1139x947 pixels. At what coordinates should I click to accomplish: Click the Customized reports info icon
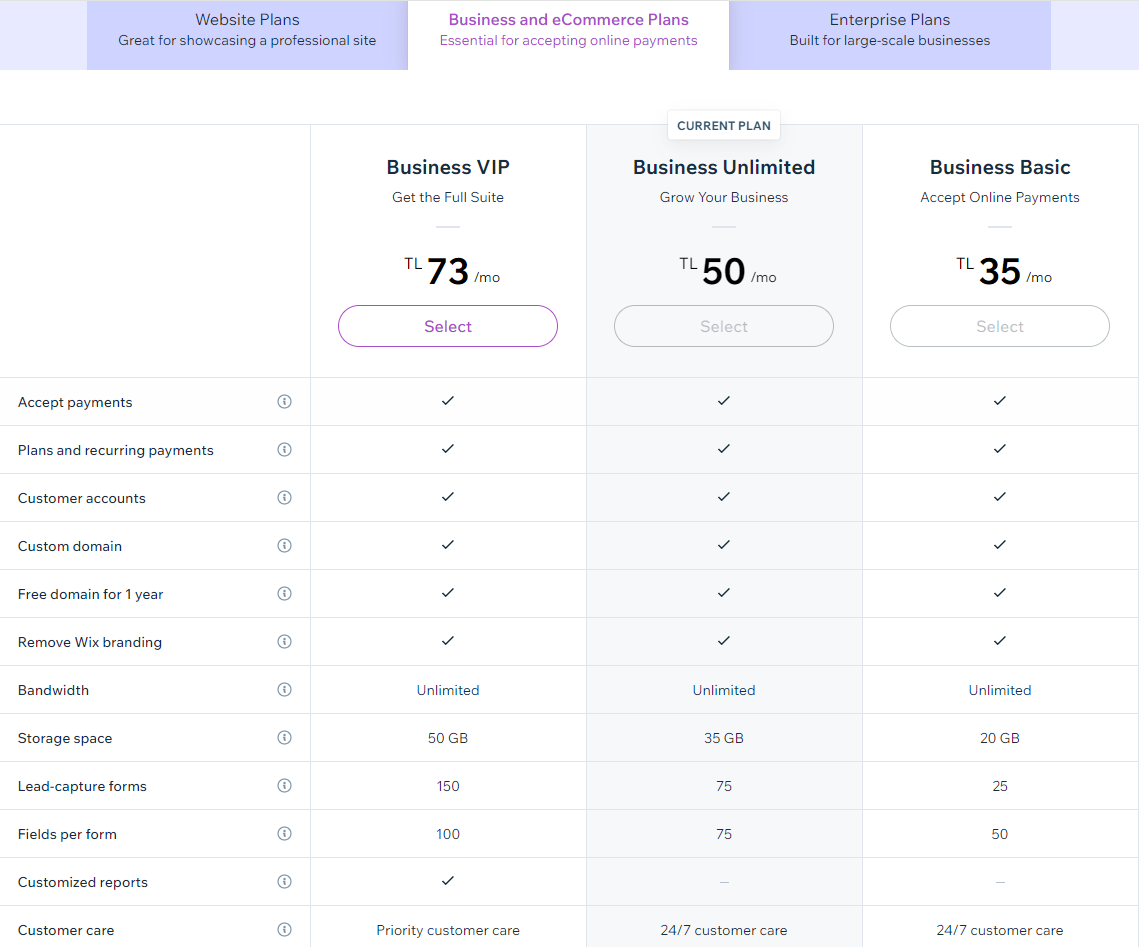pyautogui.click(x=284, y=882)
